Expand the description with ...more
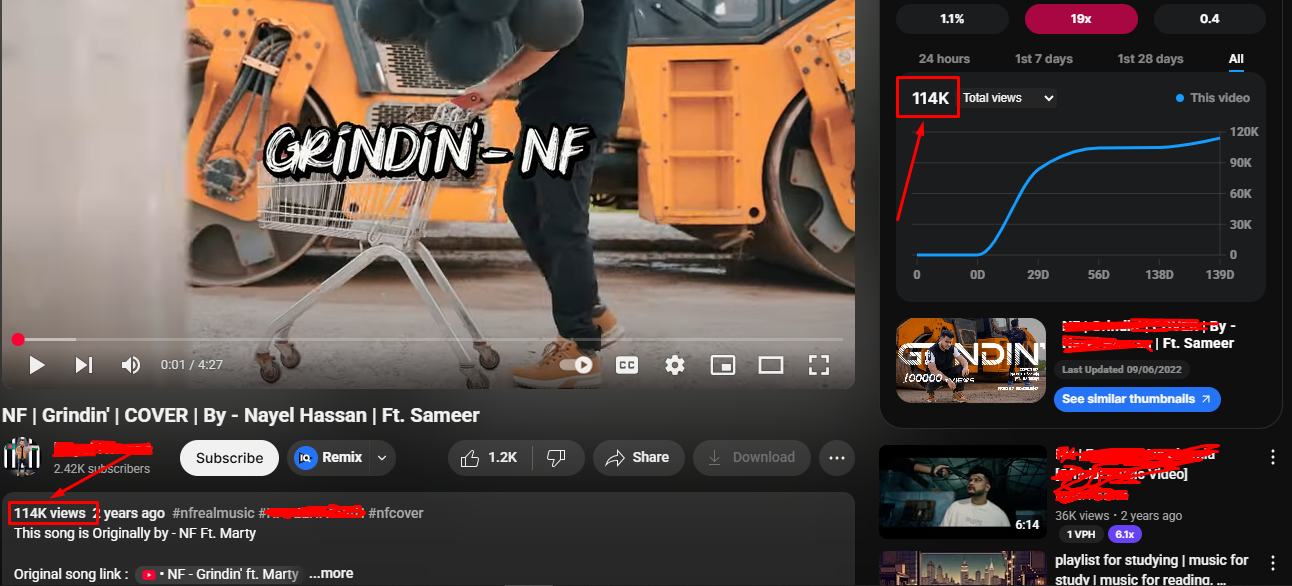 [330, 573]
